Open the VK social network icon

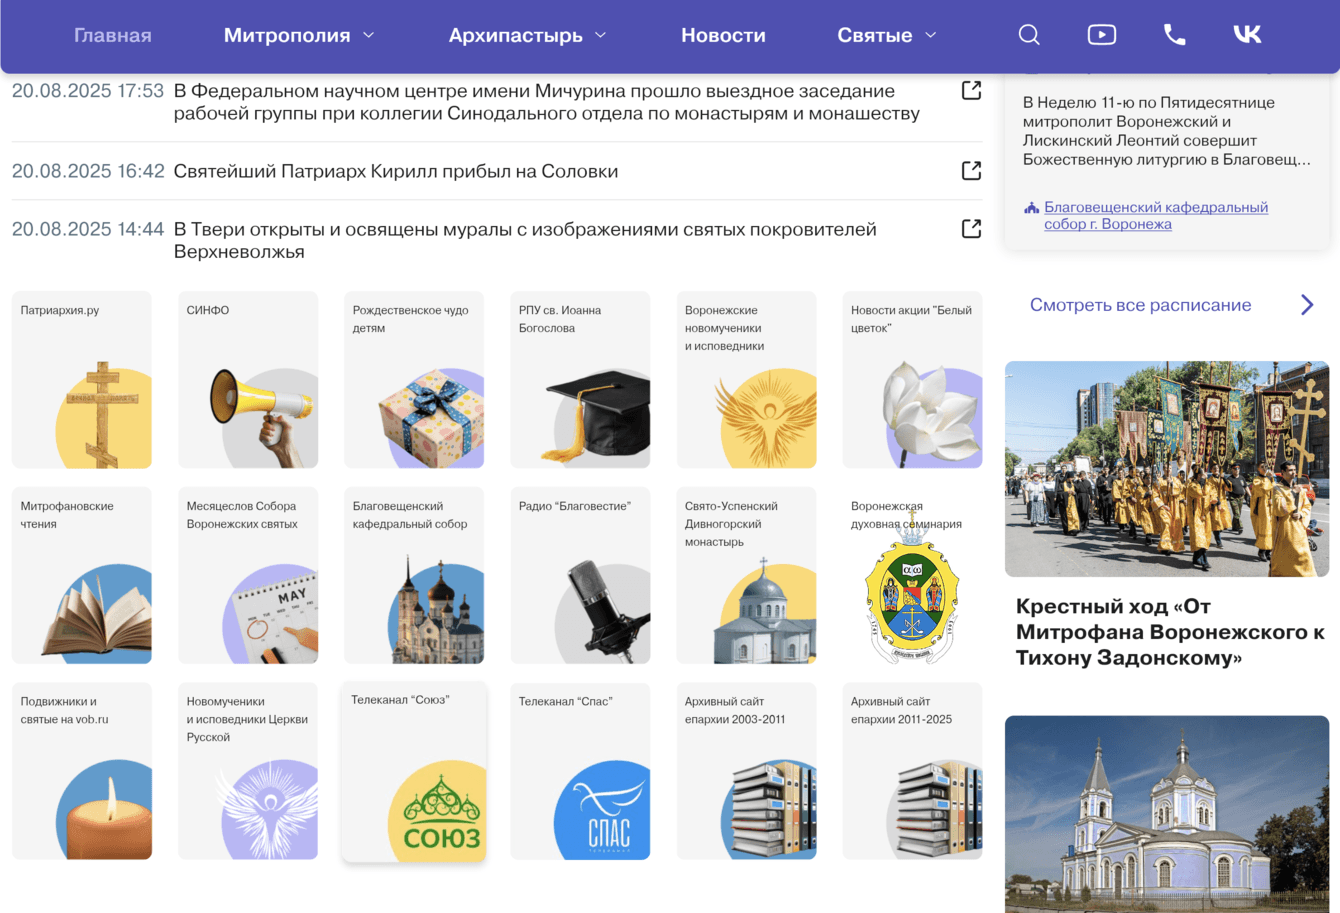(1247, 35)
